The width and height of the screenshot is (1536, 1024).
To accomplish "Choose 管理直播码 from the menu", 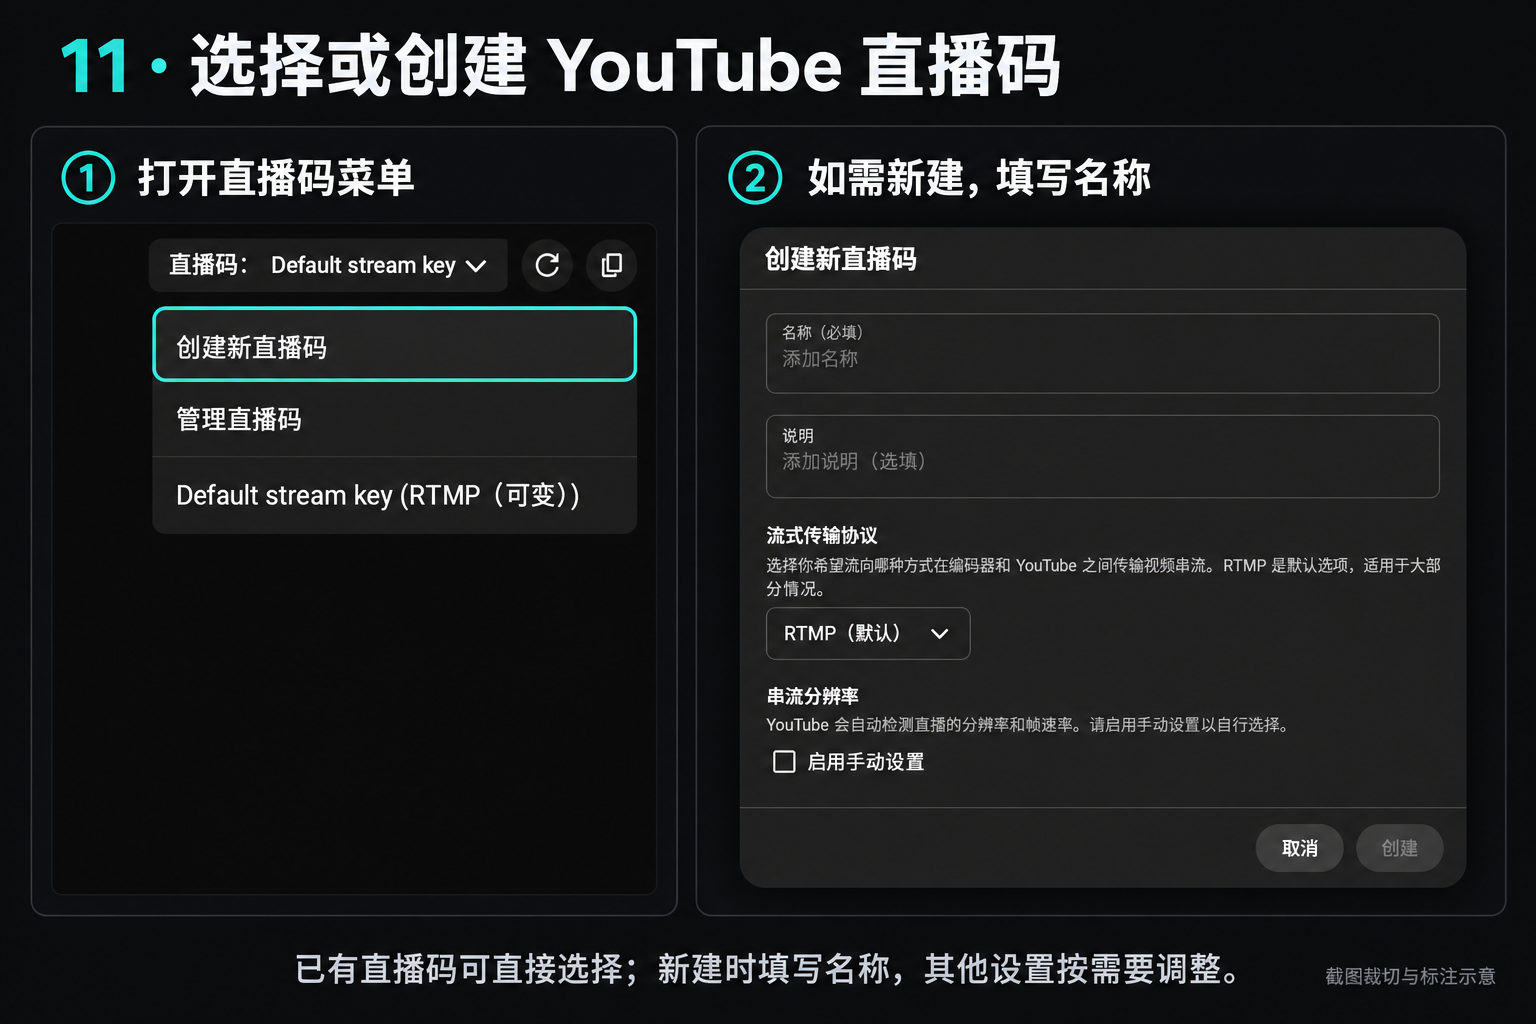I will 394,419.
